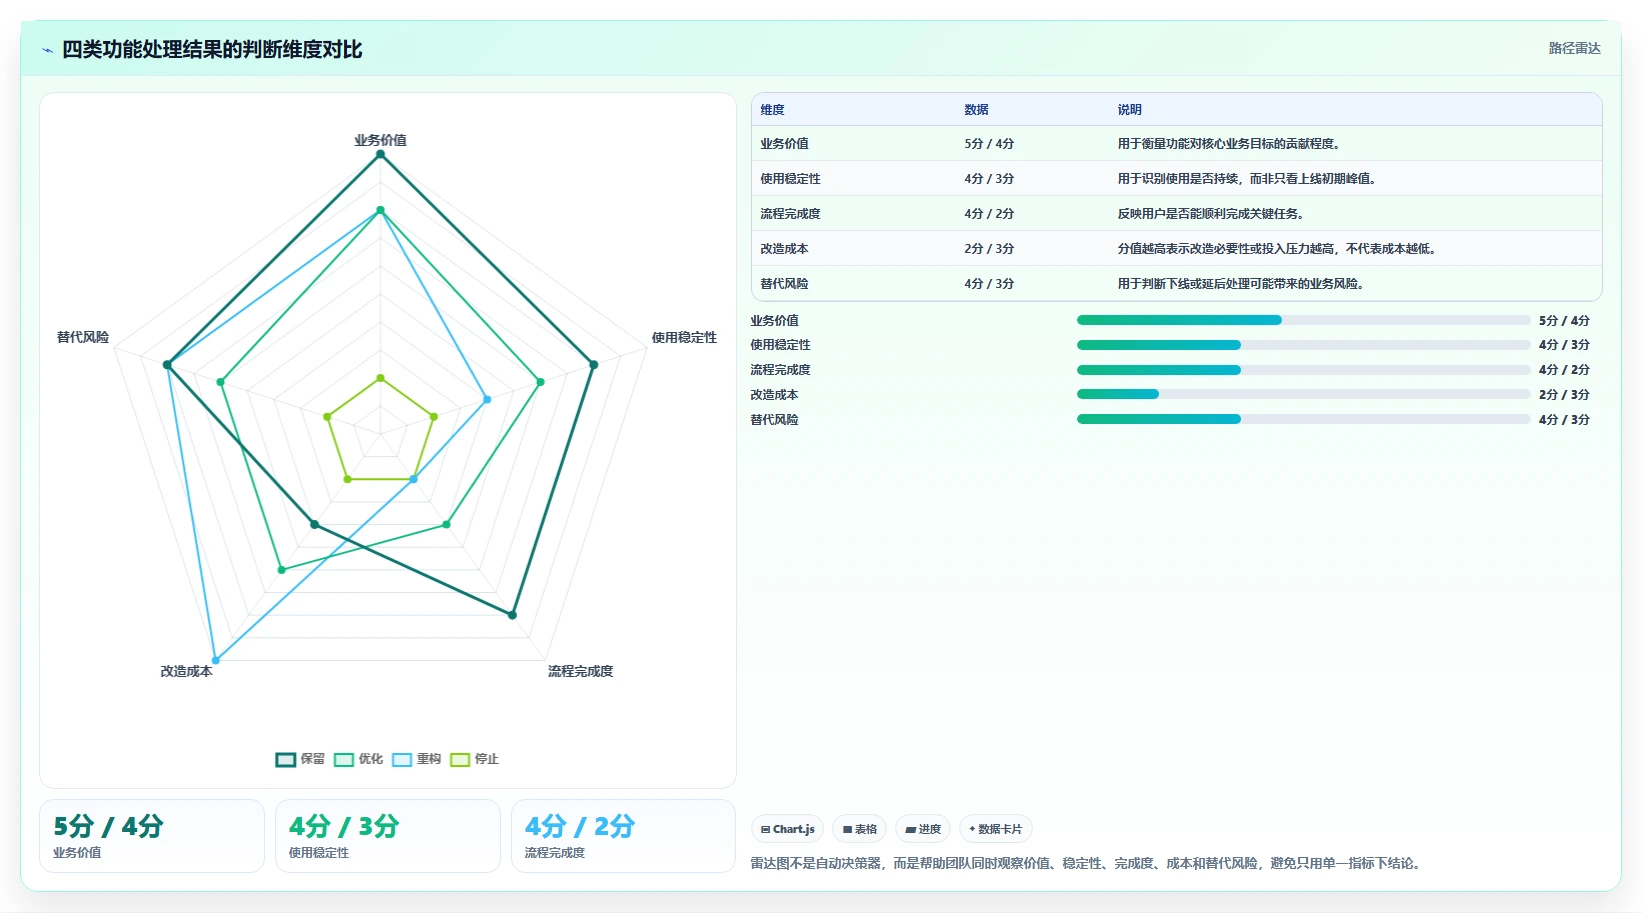1642x913 pixels.
Task: Click the 4分 / 3分 value beside 使用稳定性 bar
Action: pyautogui.click(x=1564, y=345)
